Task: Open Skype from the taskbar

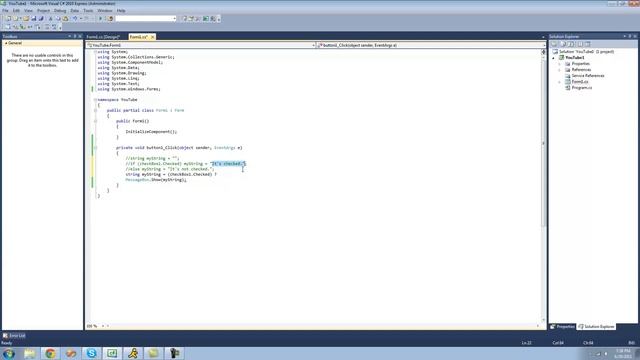Action: (91, 353)
